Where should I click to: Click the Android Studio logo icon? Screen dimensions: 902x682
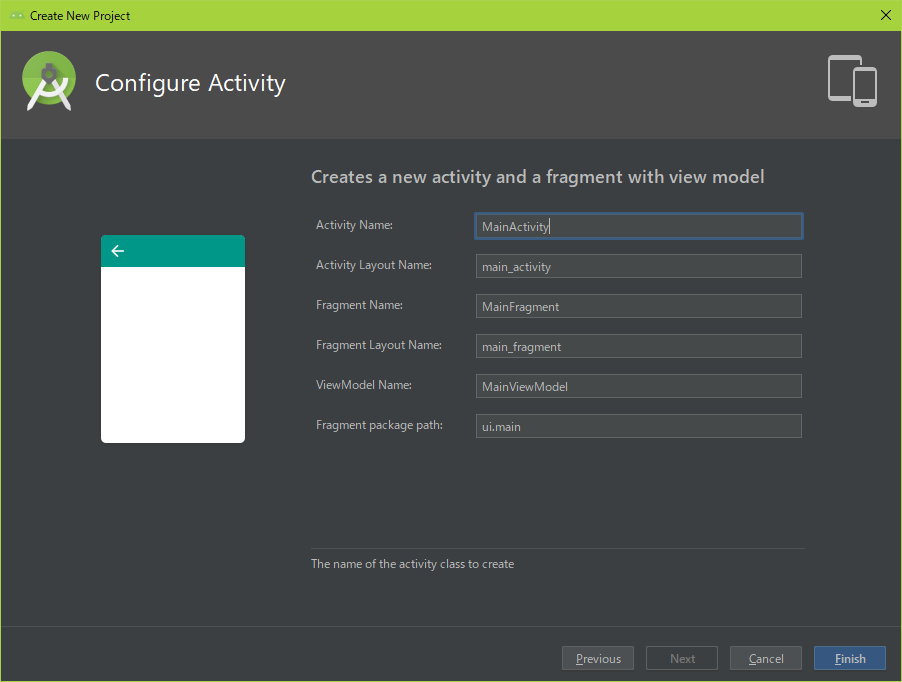[49, 81]
